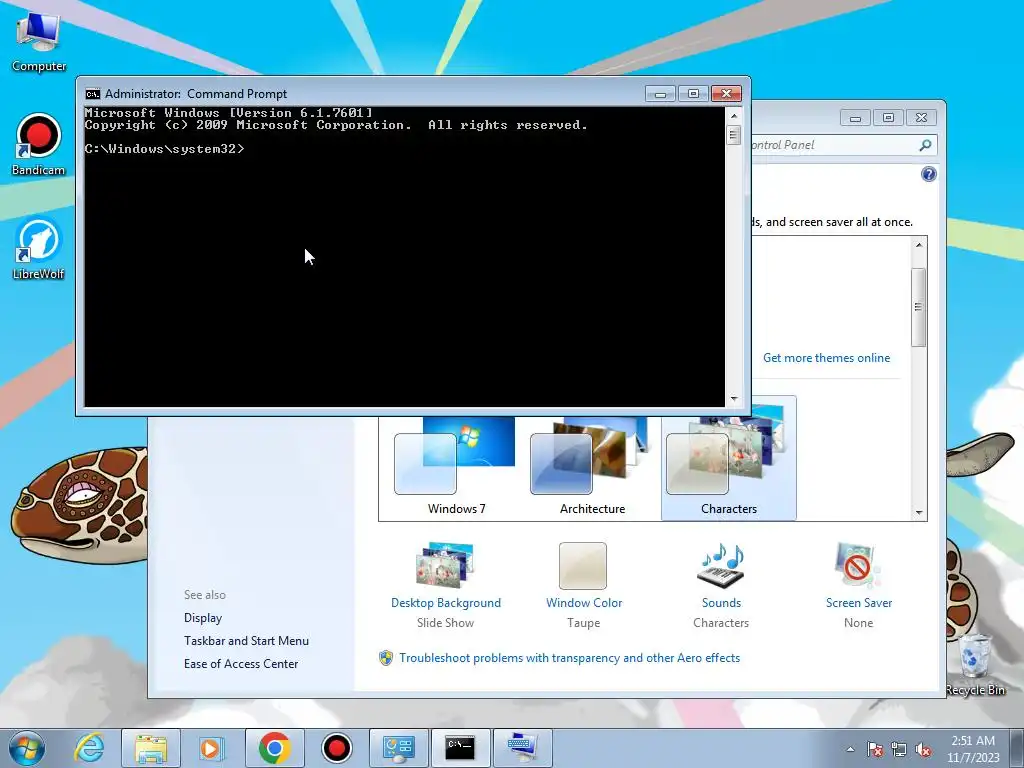Select the Recycle Bin desktop icon
Screen dimensions: 1024x768
(x=975, y=665)
